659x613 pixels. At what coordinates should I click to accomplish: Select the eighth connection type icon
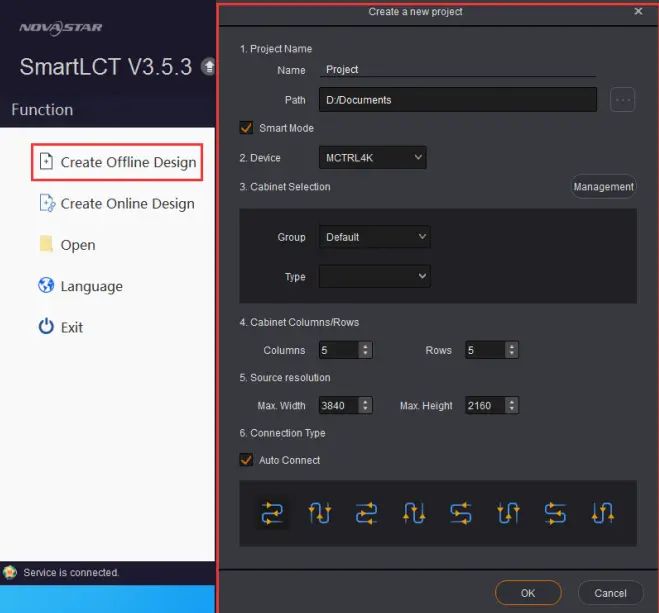tap(603, 513)
